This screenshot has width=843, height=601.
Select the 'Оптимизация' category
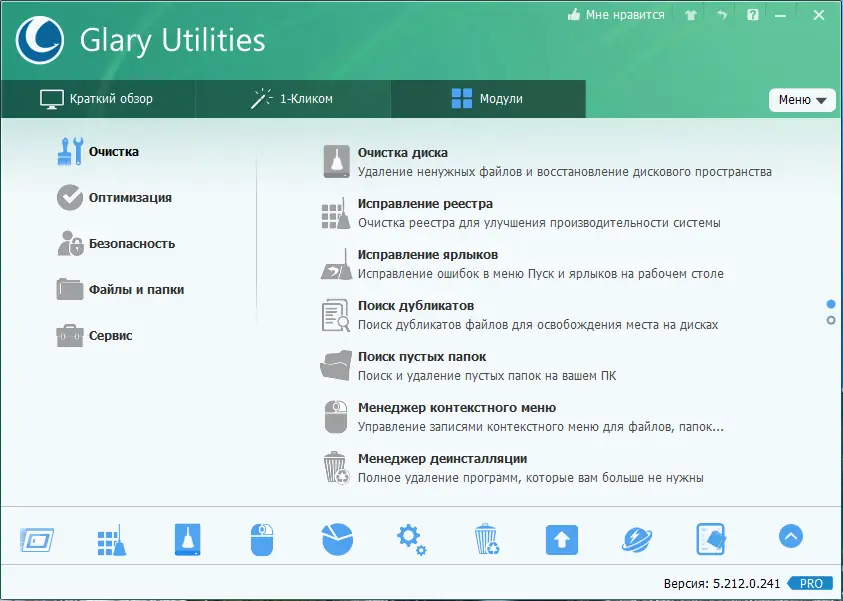(x=130, y=198)
